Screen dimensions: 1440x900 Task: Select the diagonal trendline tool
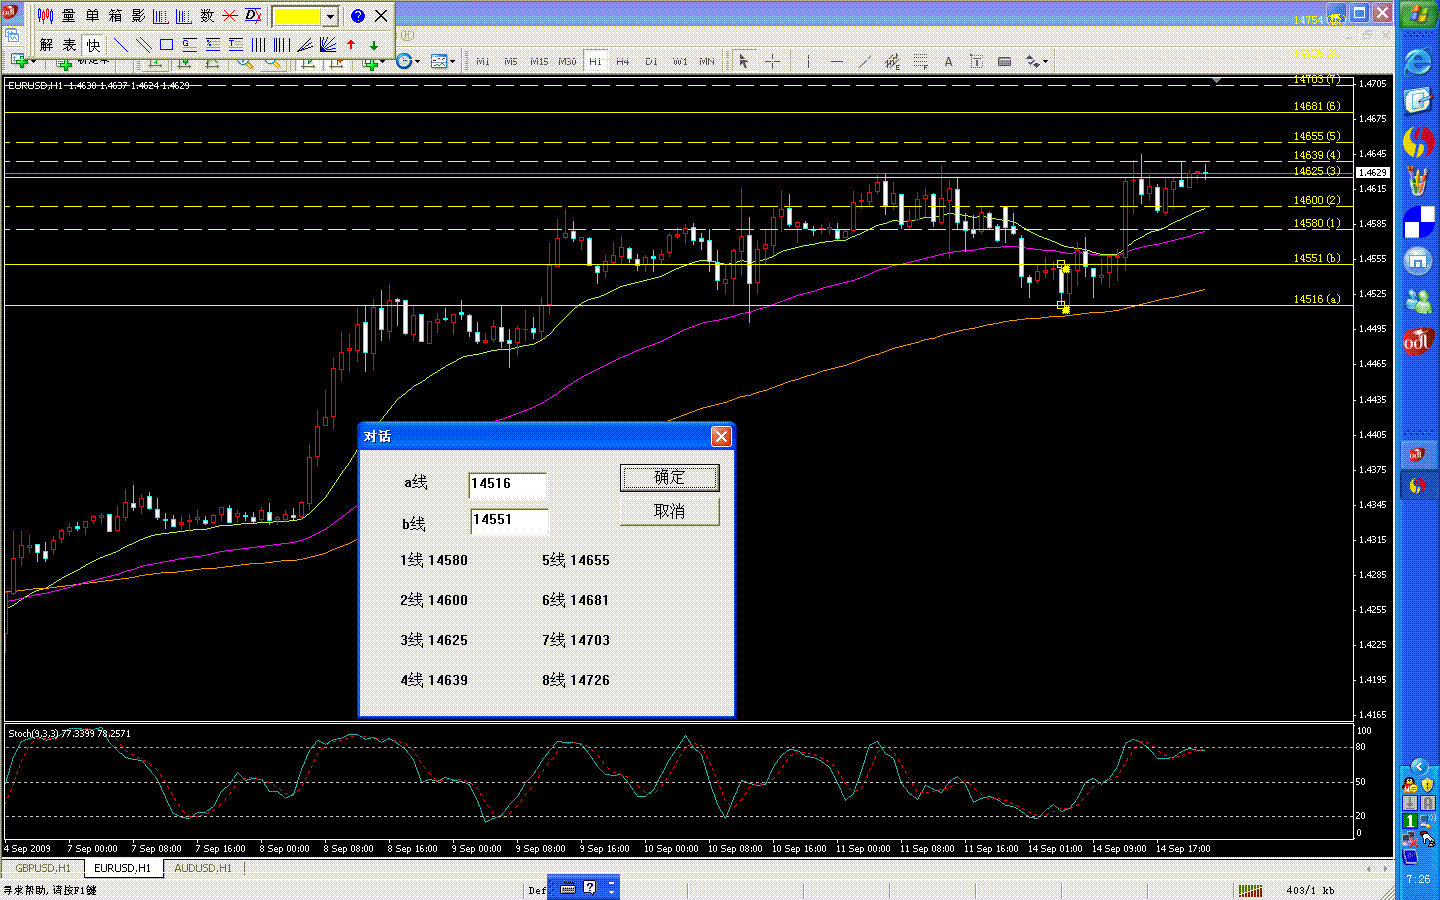click(x=865, y=62)
